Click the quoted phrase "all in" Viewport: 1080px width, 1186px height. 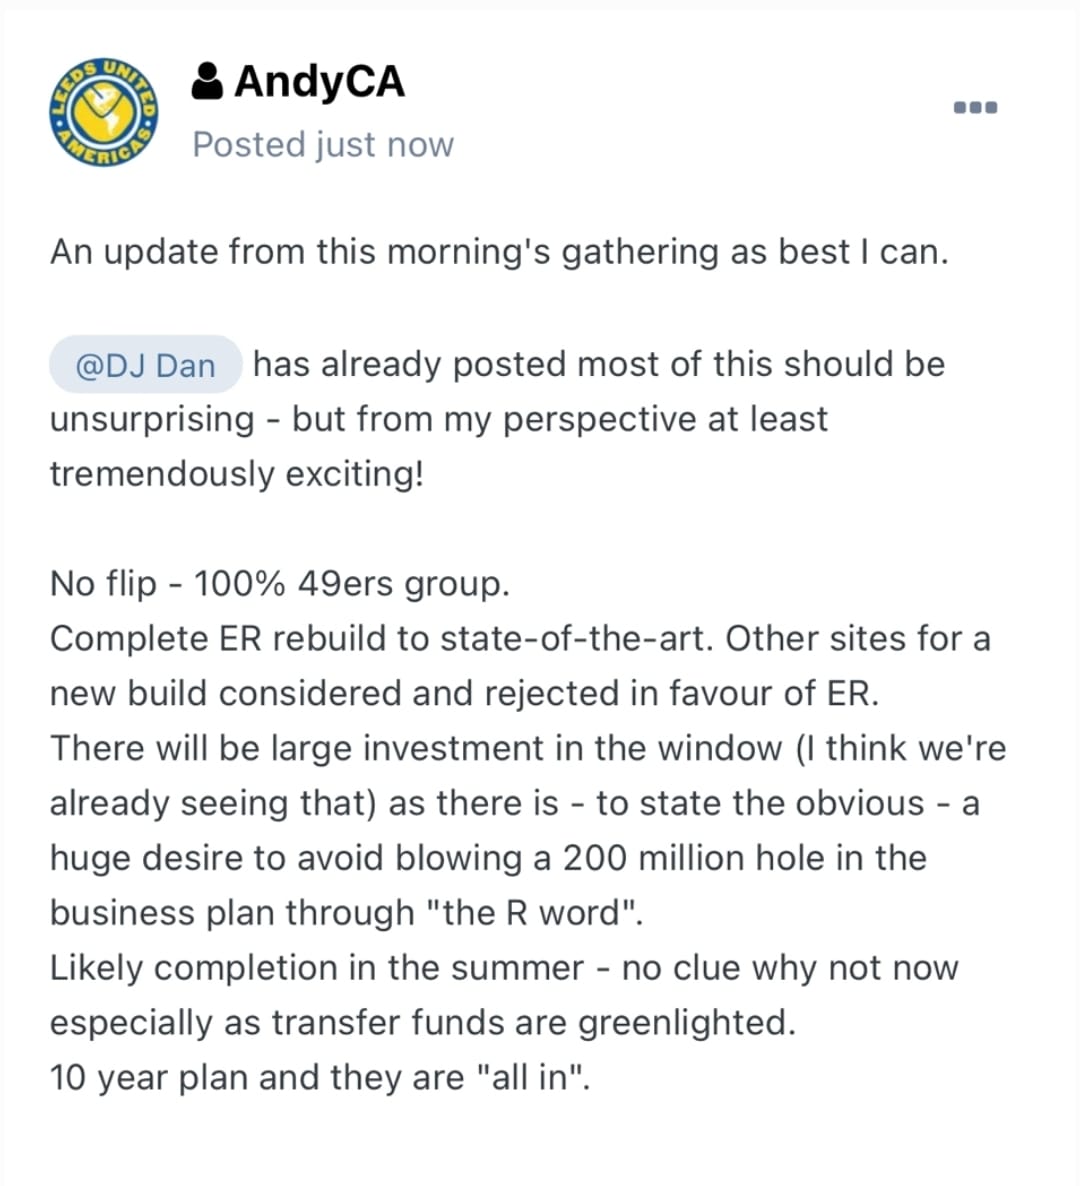(x=535, y=1078)
